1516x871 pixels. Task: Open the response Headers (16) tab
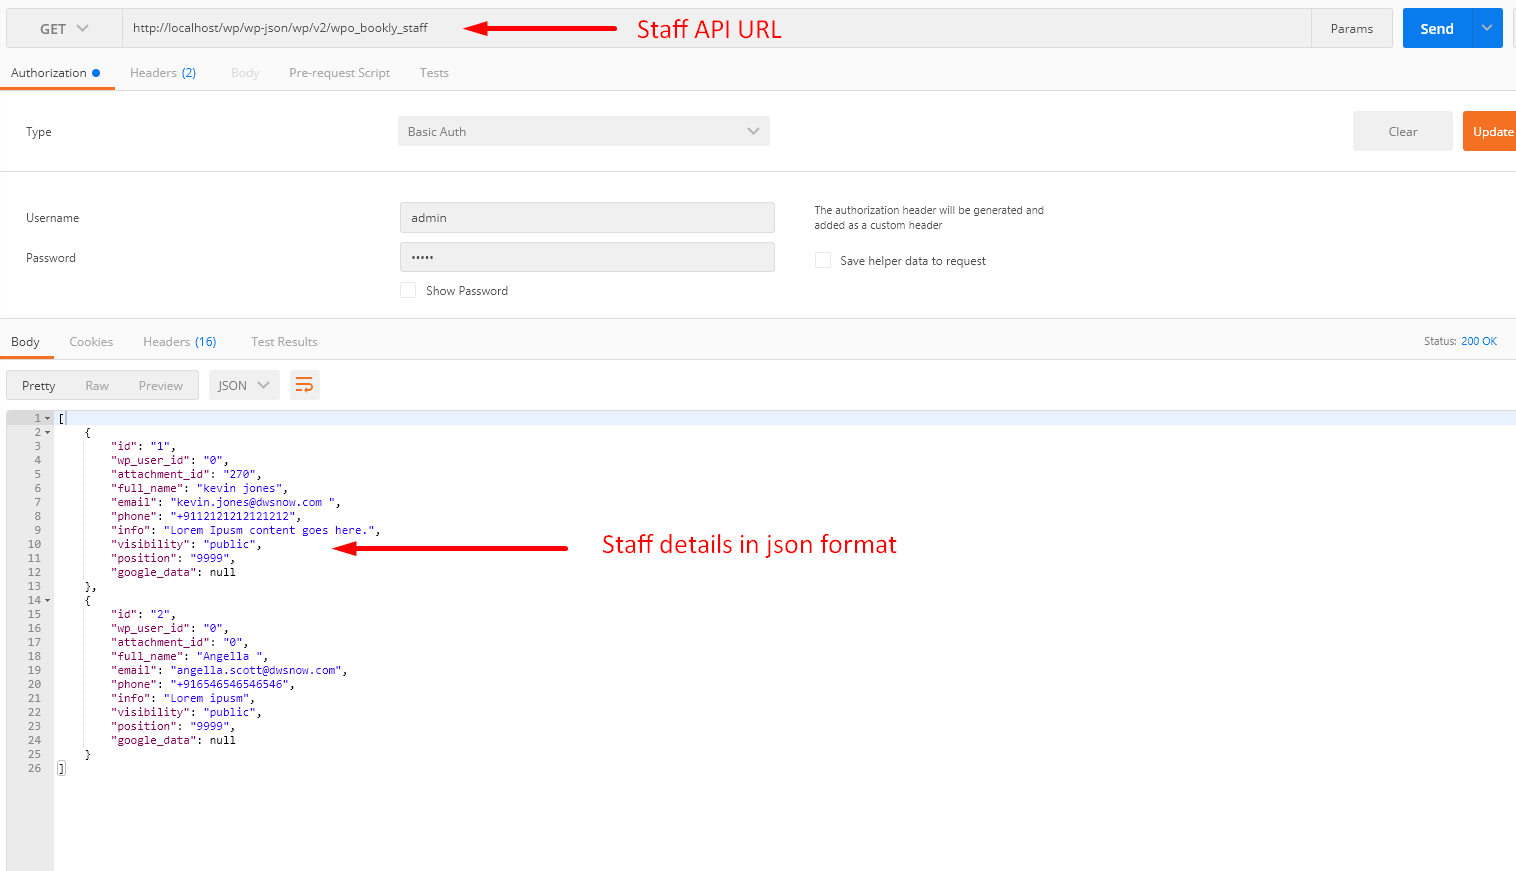coord(180,342)
